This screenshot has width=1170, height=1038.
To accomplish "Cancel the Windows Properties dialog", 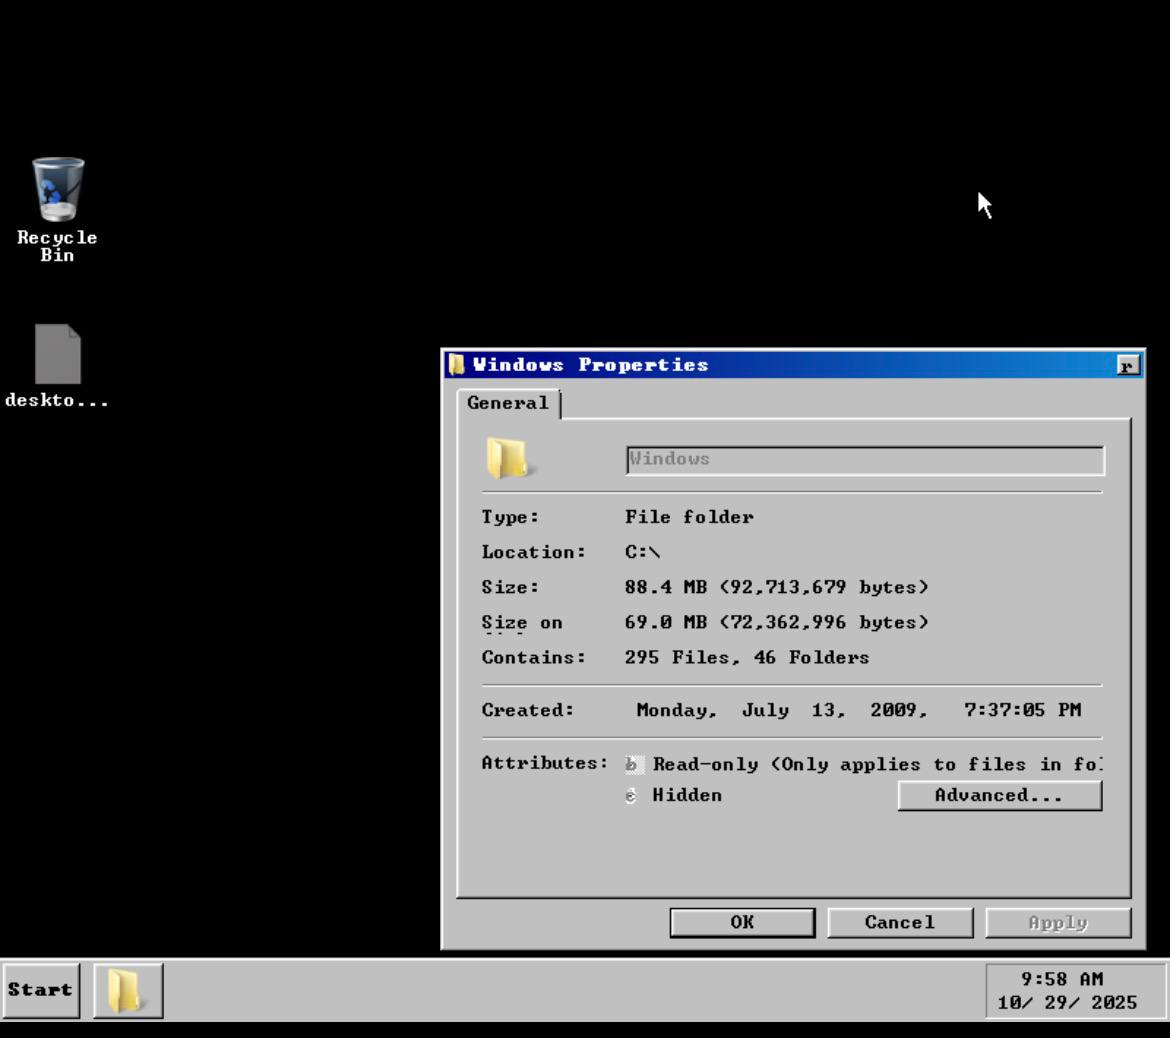I will (899, 922).
